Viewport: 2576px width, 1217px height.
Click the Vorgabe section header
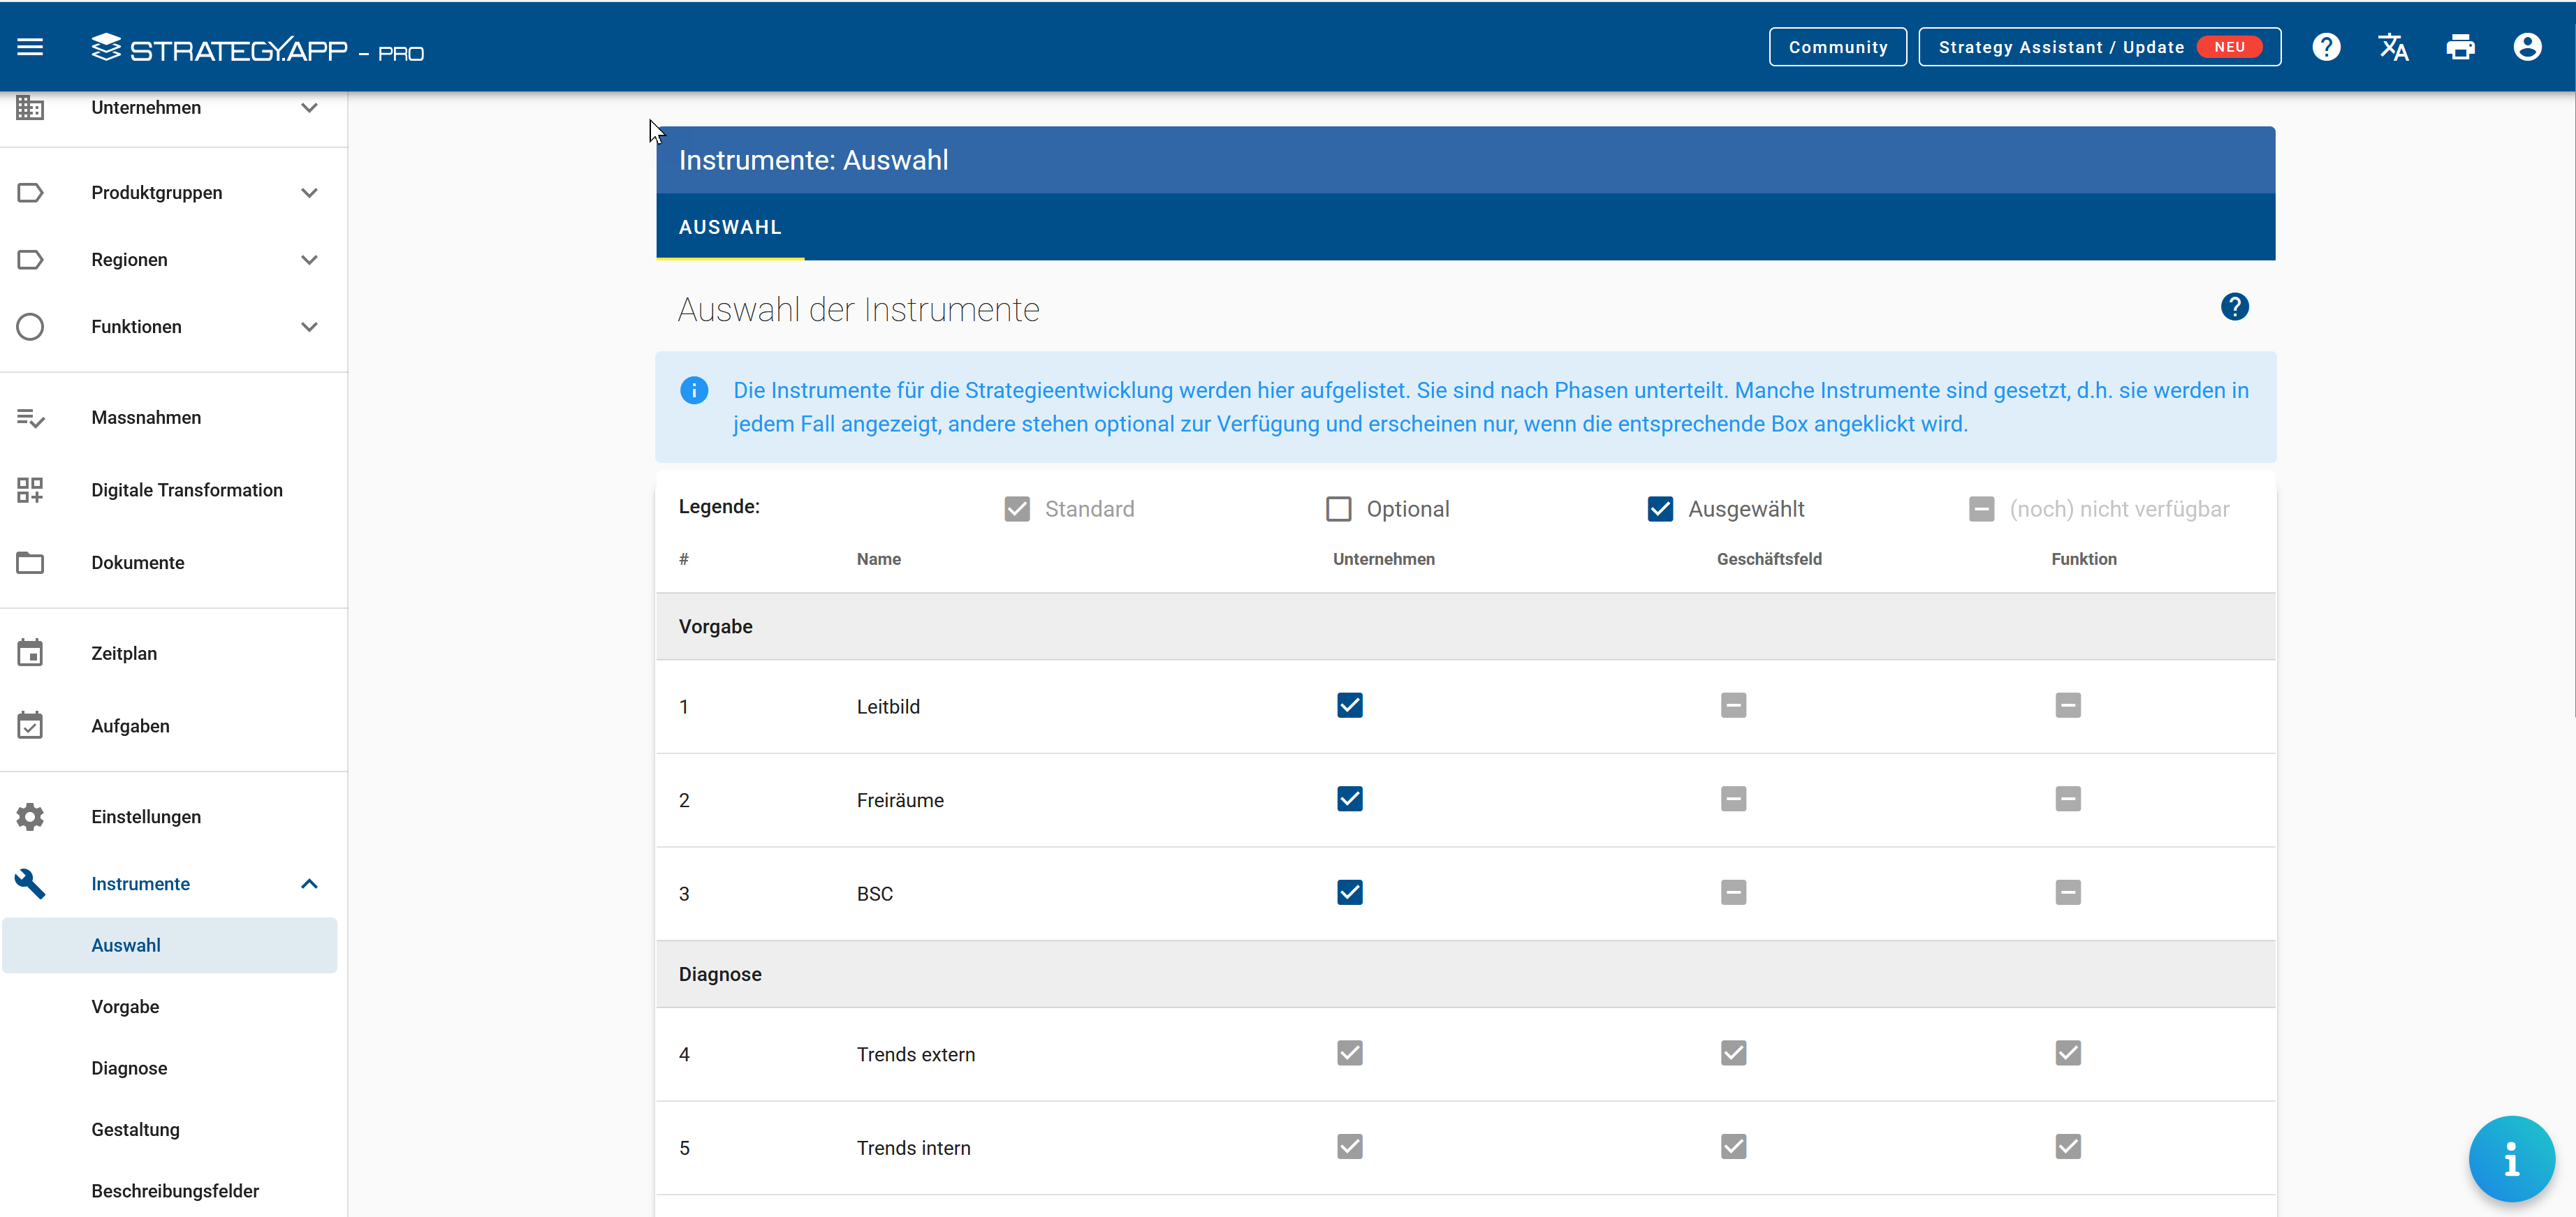(x=1465, y=626)
